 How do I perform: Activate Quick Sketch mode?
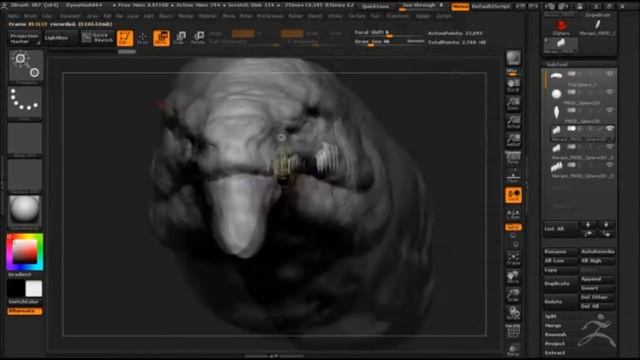click(97, 38)
